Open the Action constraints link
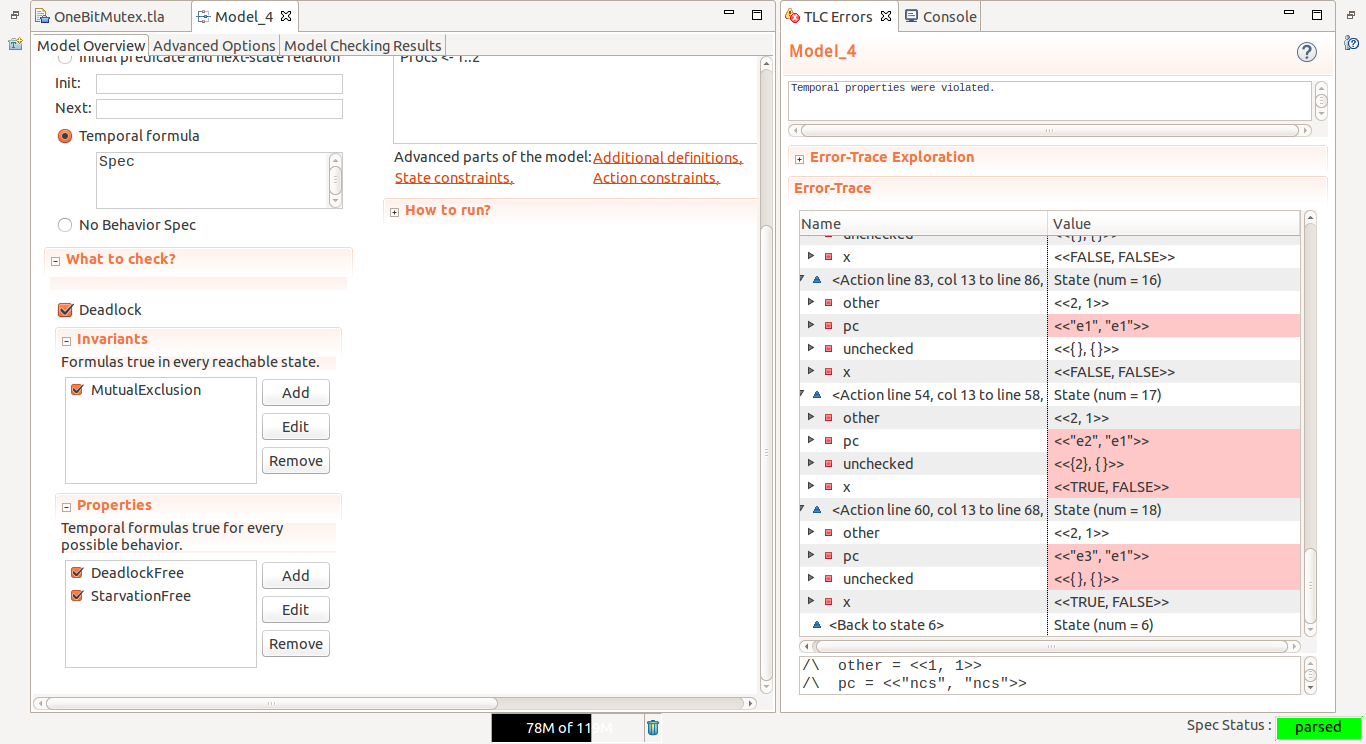This screenshot has height=744, width=1366. [656, 178]
